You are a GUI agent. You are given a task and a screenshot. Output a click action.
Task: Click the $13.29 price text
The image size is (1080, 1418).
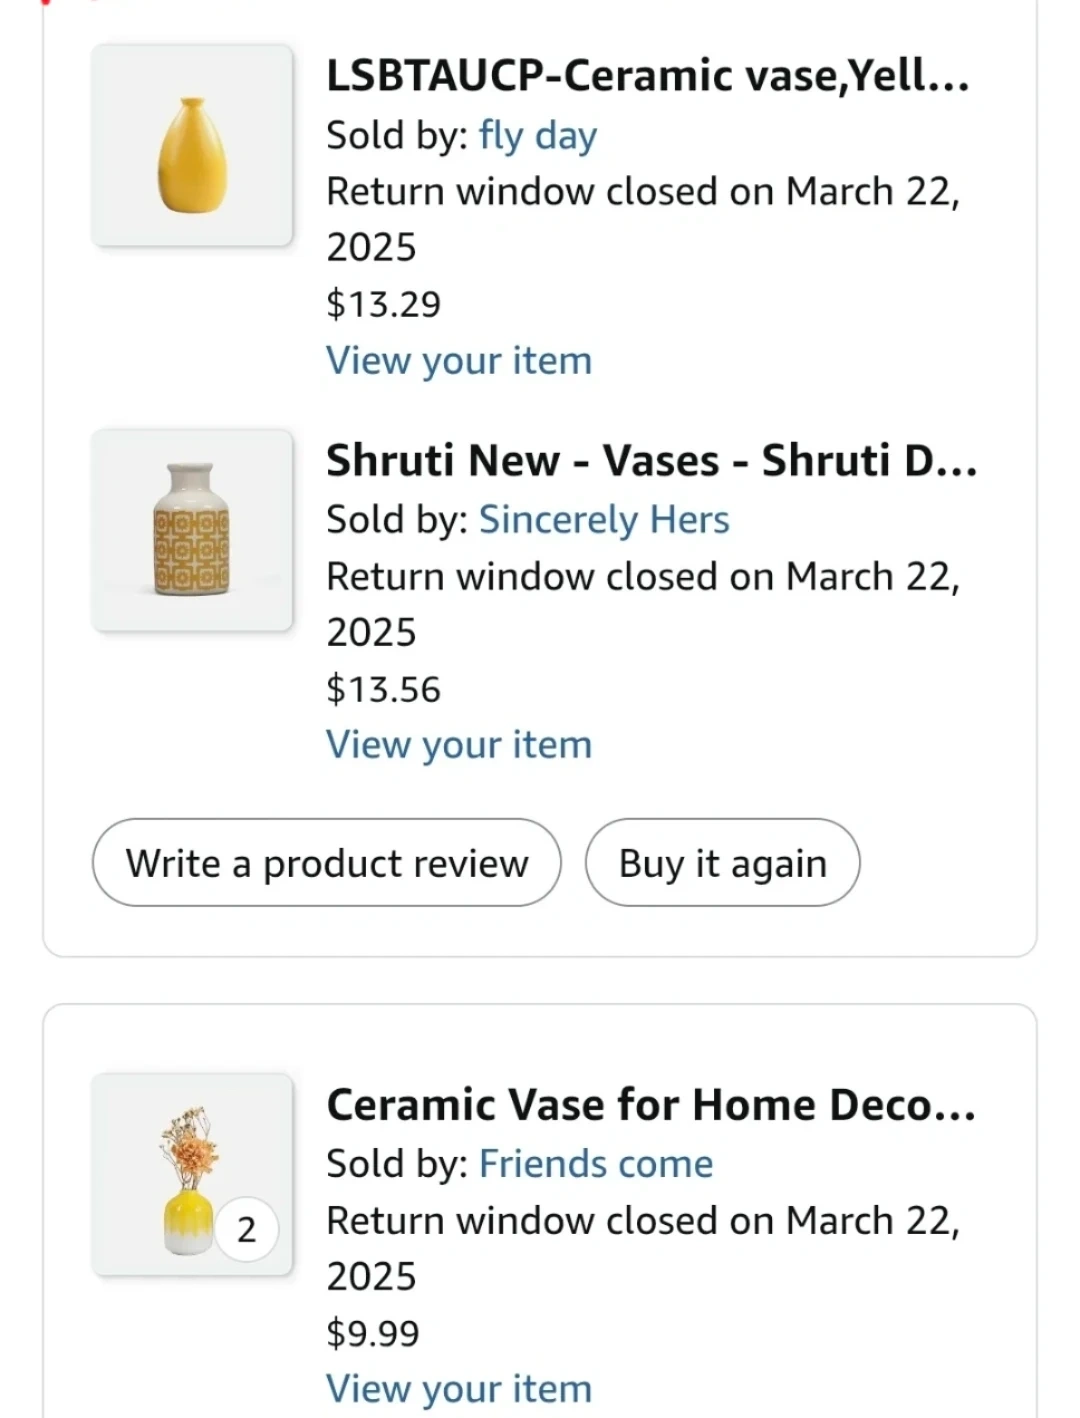click(383, 304)
